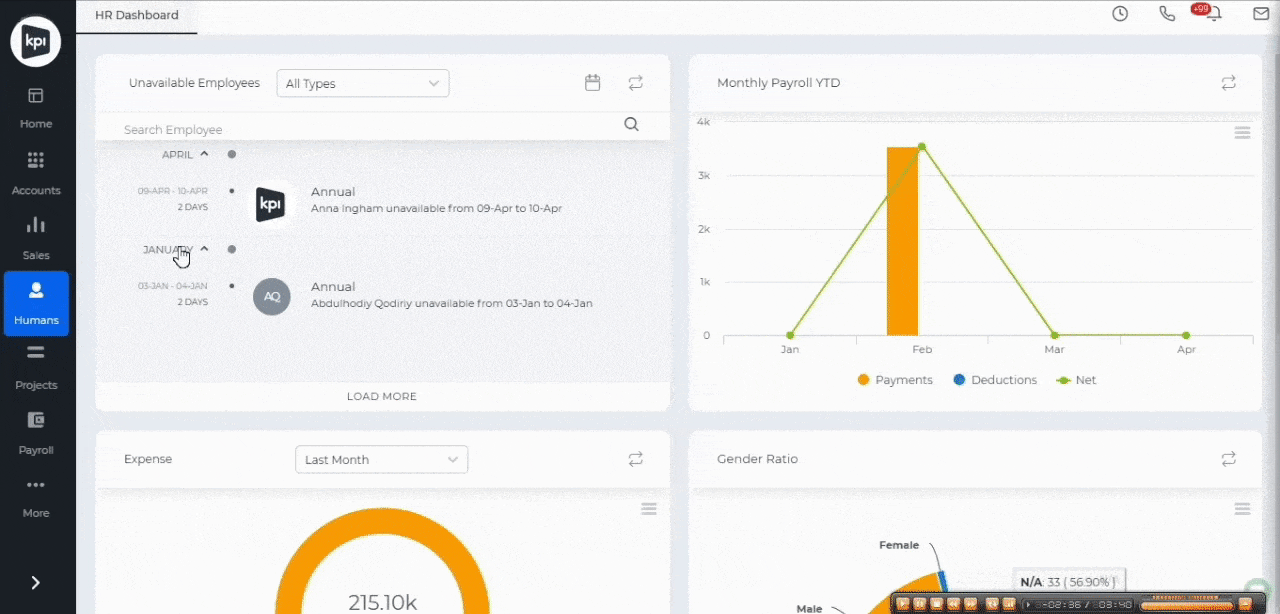1280x614 pixels.
Task: Open the Monthly Payroll chart hamburger menu
Action: pos(1242,133)
